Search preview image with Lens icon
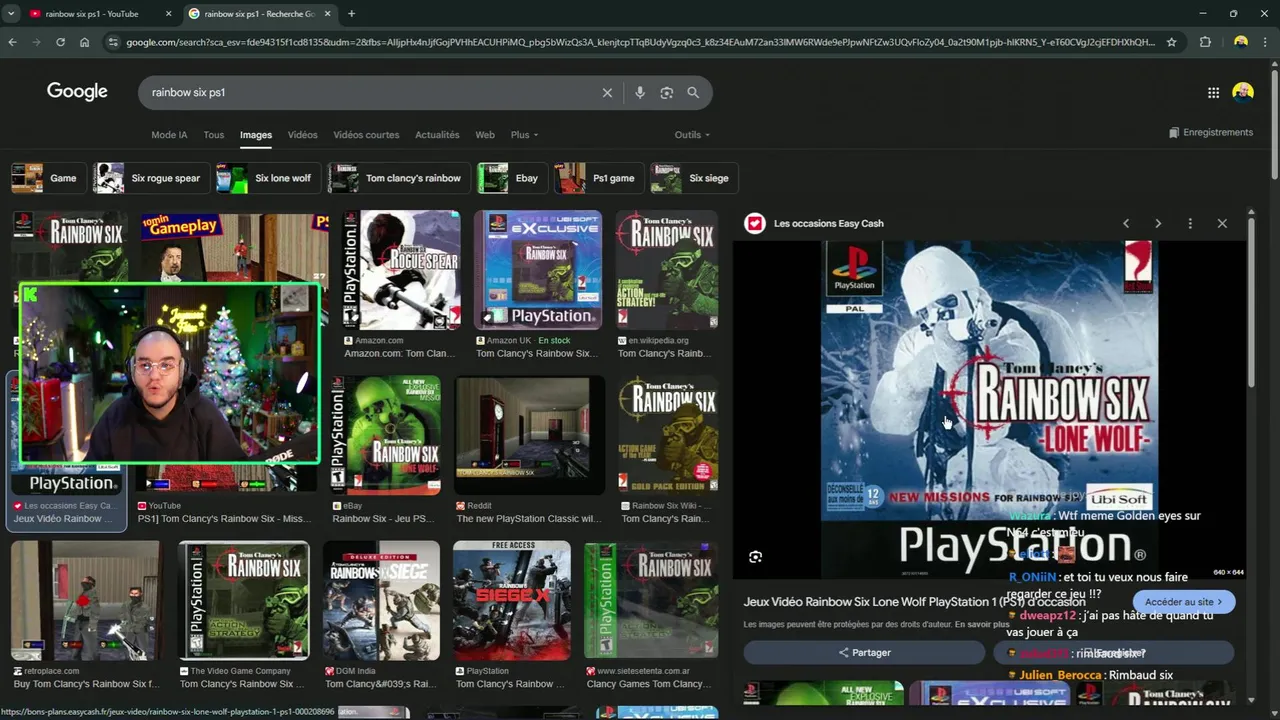This screenshot has height=720, width=1280. pyautogui.click(x=756, y=557)
